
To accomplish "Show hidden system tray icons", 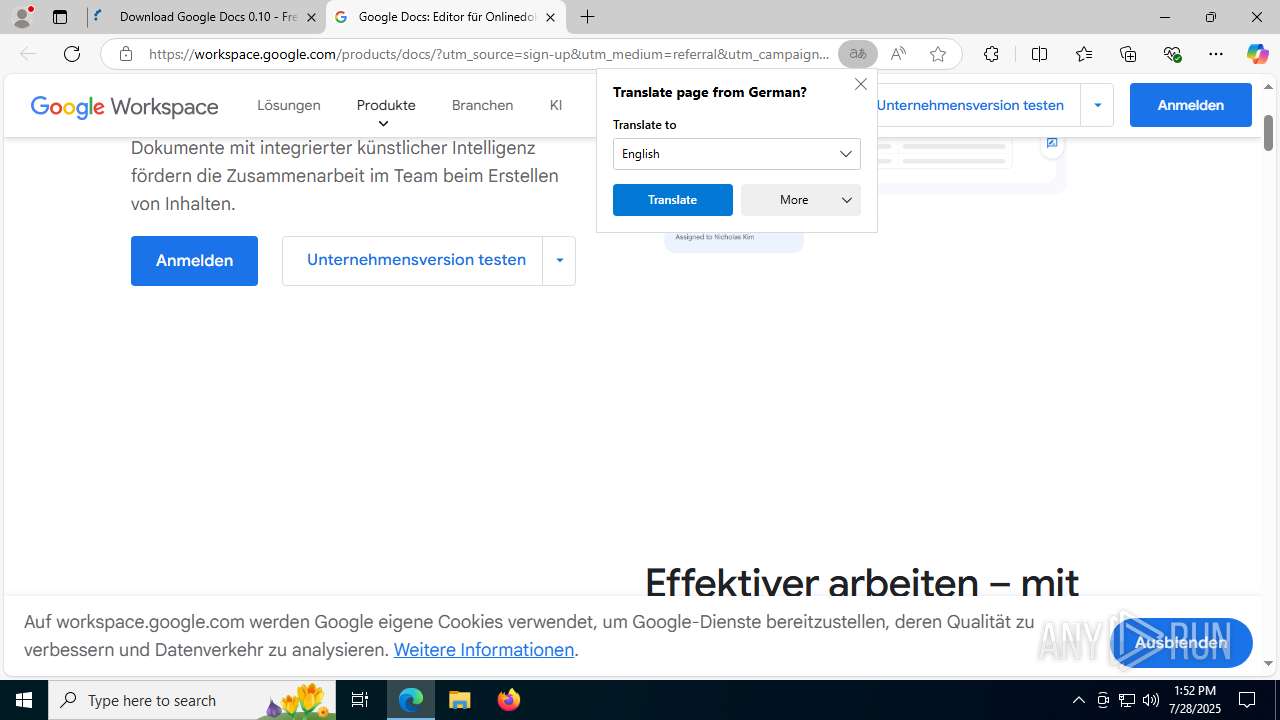I will click(x=1078, y=700).
